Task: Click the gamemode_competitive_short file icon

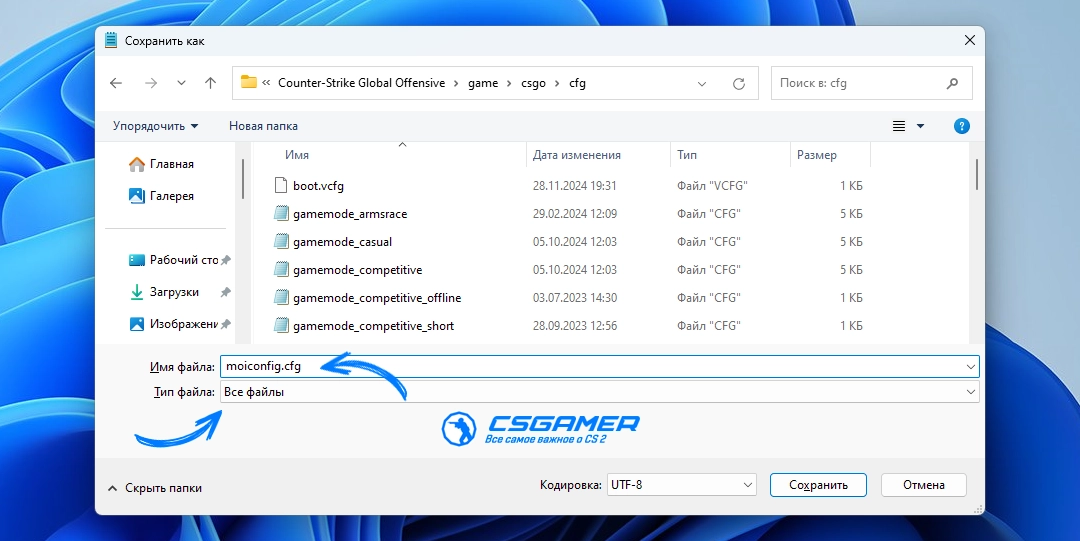Action: coord(280,325)
